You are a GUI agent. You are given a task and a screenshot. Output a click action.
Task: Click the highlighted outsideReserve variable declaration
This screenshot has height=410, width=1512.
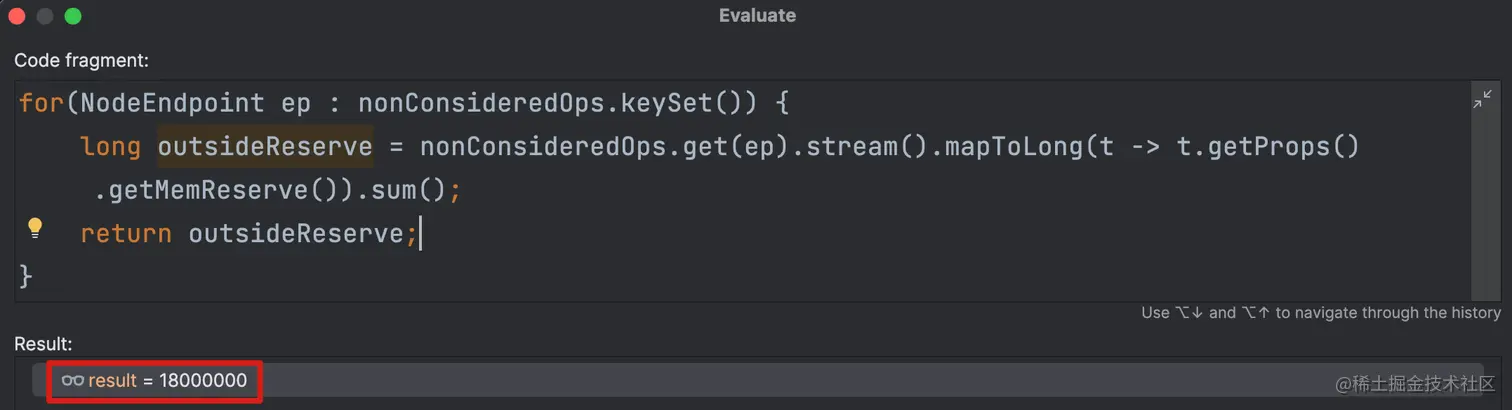point(265,147)
